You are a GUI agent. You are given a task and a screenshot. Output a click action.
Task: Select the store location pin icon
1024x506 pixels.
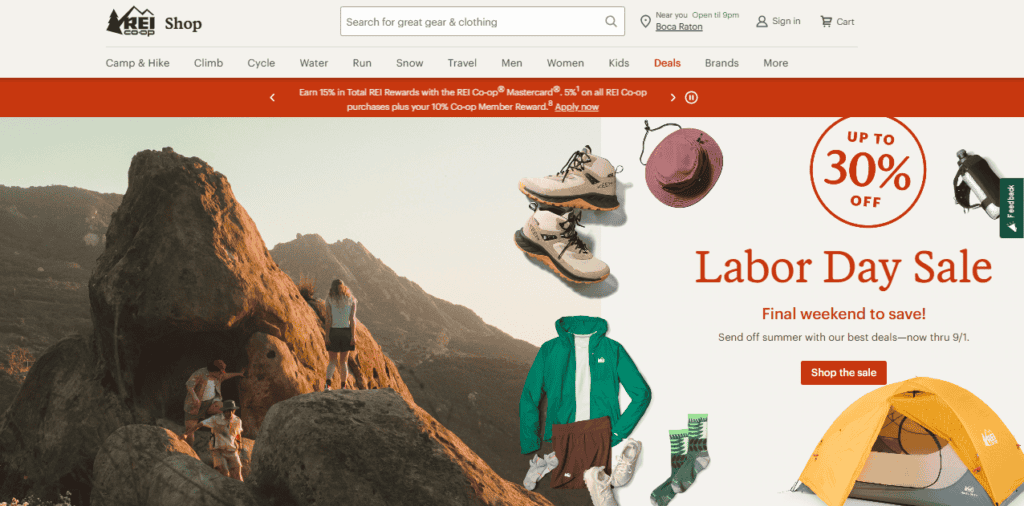[x=645, y=22]
